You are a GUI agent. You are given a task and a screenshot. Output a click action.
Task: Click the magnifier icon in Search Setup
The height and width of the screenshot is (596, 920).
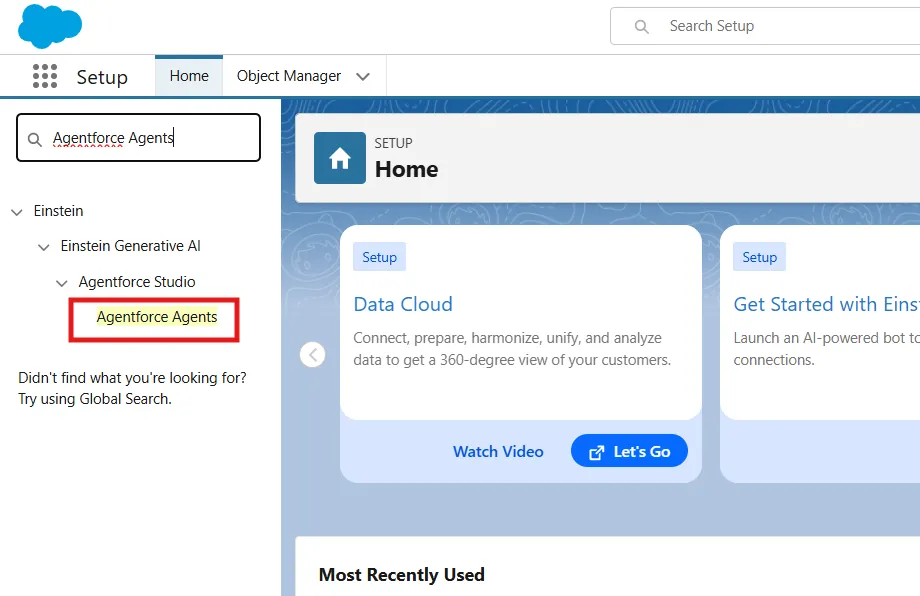point(642,27)
